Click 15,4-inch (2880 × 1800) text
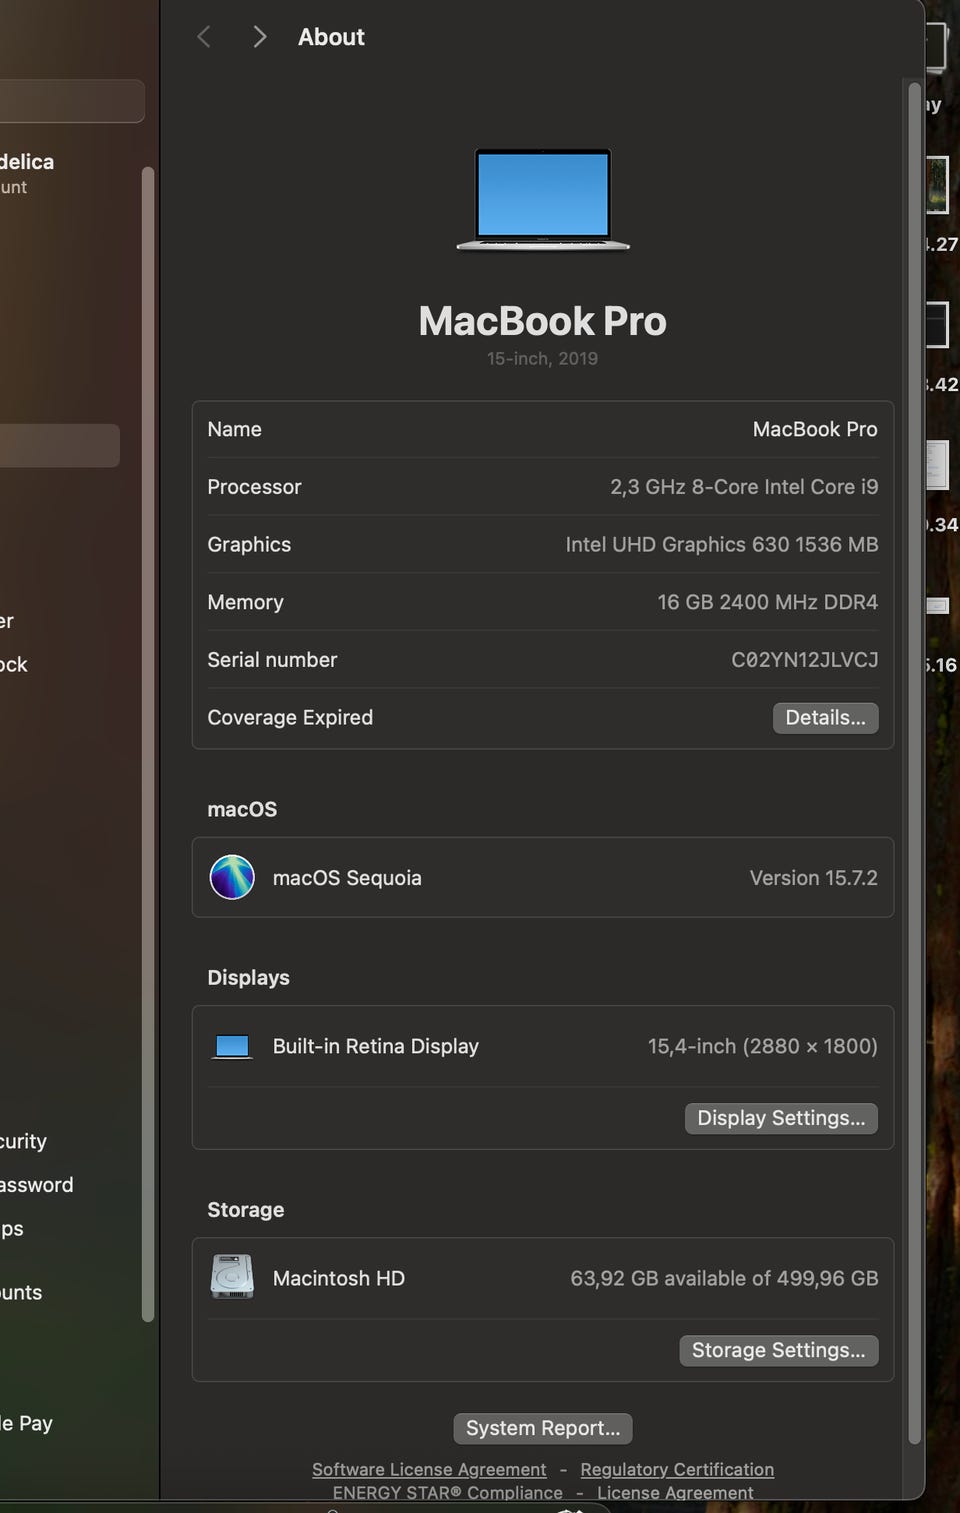The height and width of the screenshot is (1513, 960). [x=763, y=1046]
